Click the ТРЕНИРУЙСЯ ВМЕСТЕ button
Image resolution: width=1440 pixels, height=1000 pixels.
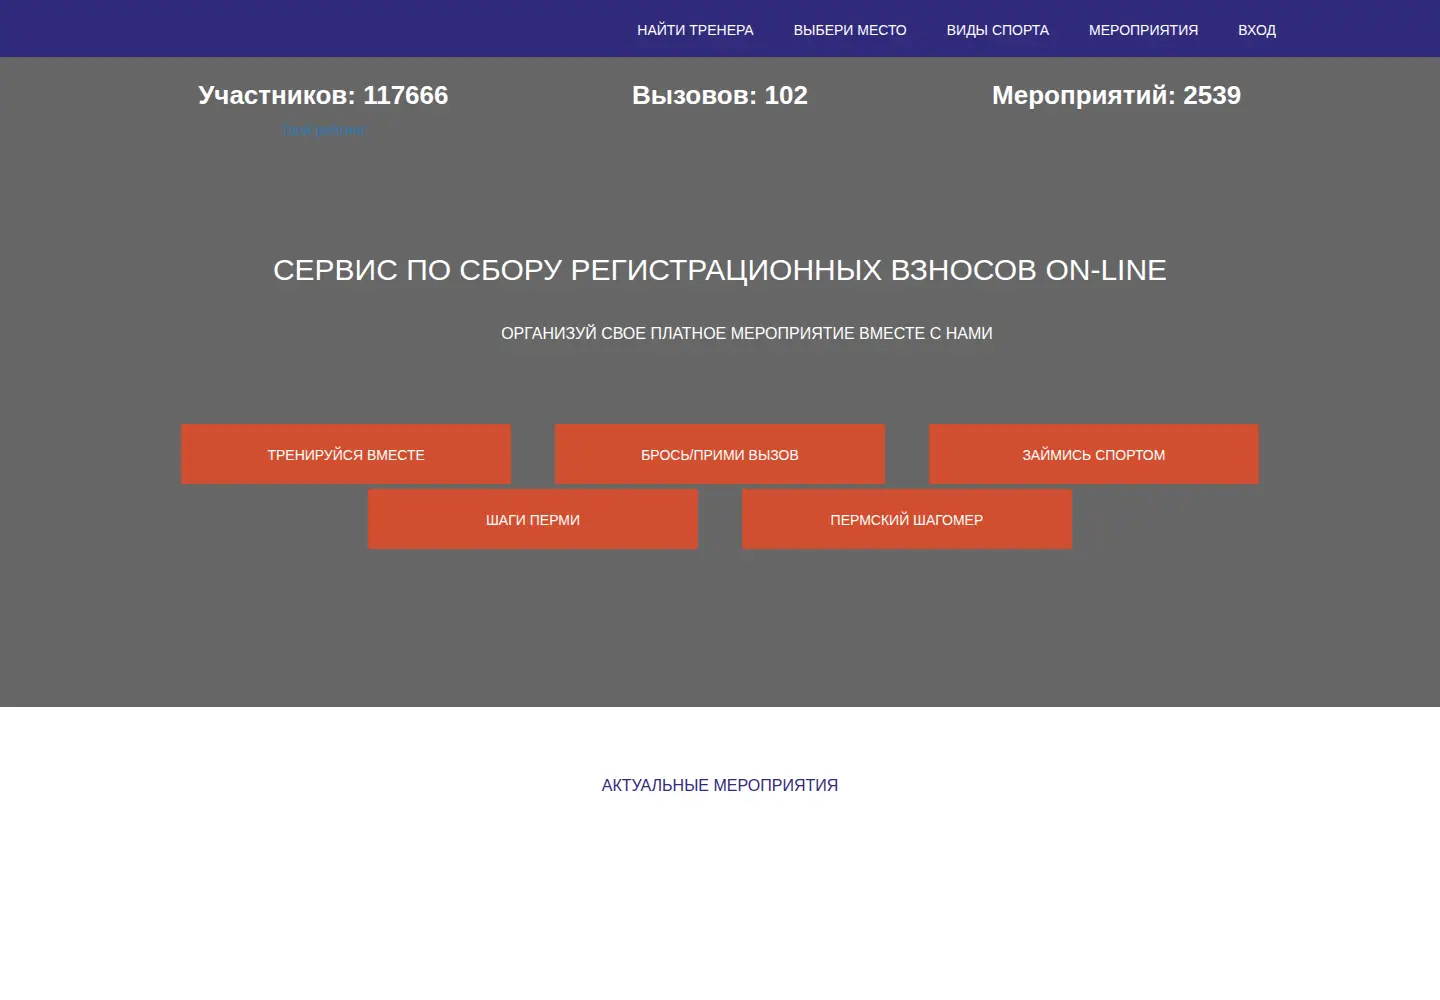point(346,454)
